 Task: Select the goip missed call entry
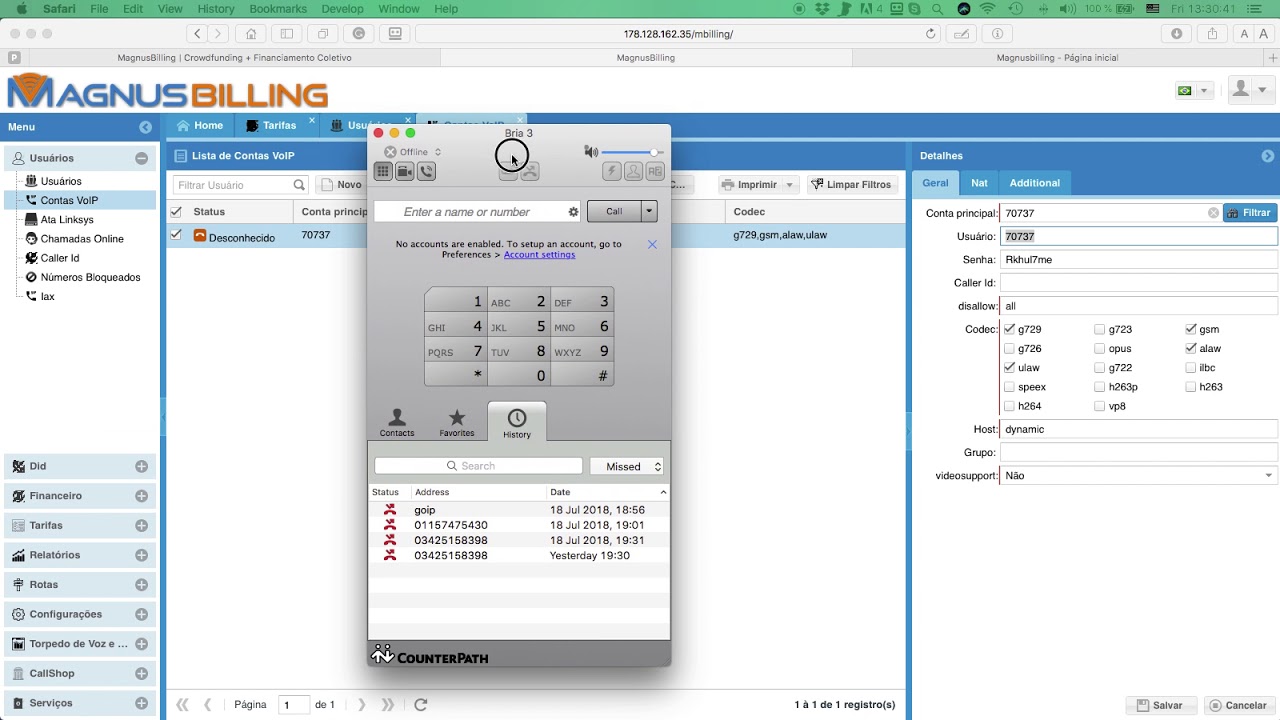pos(519,510)
